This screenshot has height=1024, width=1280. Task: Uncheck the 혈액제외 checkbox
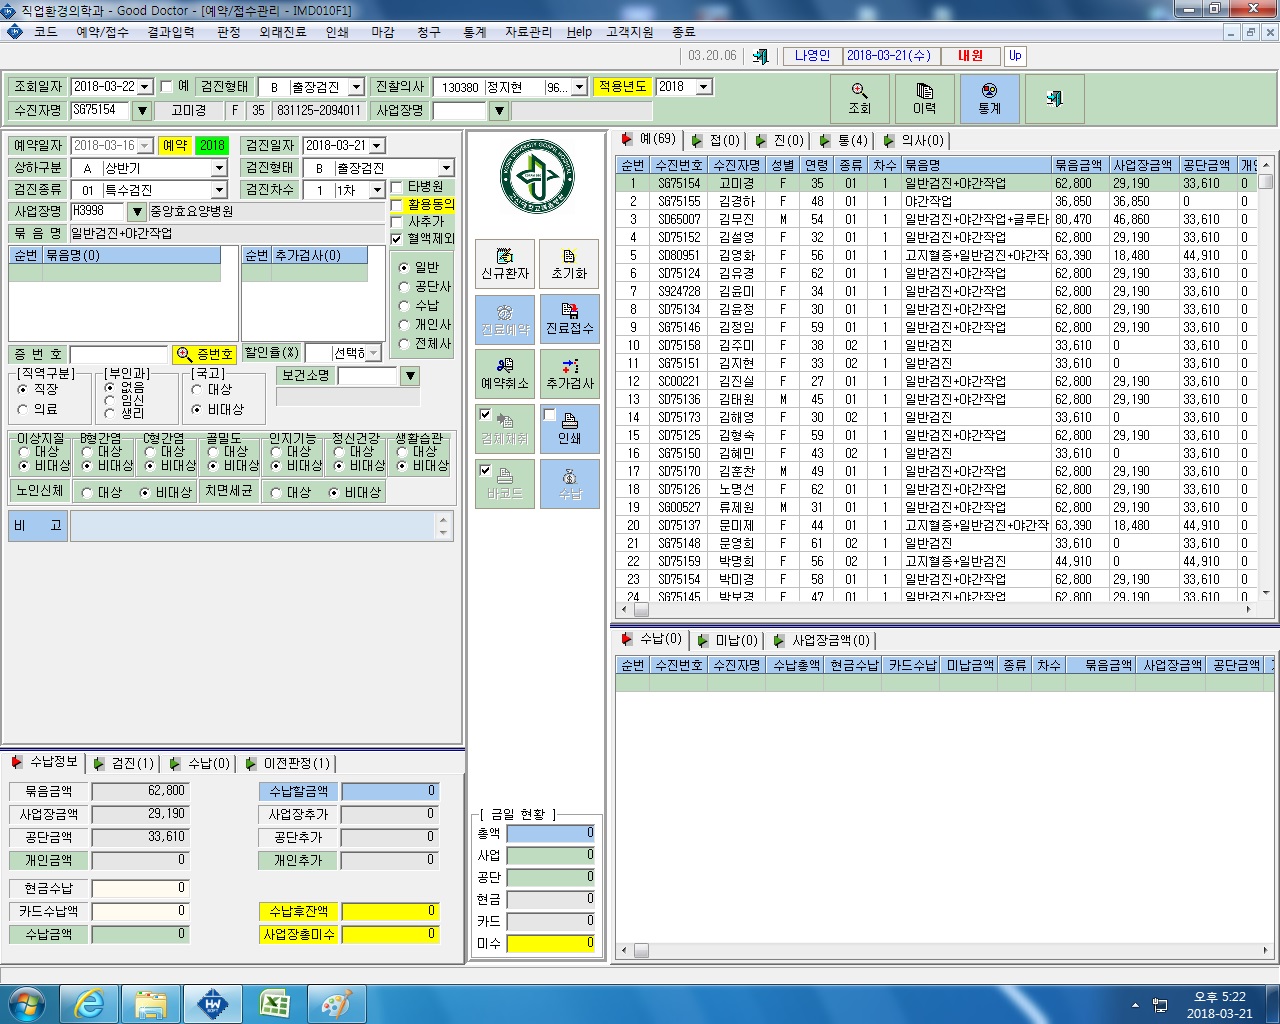click(397, 239)
